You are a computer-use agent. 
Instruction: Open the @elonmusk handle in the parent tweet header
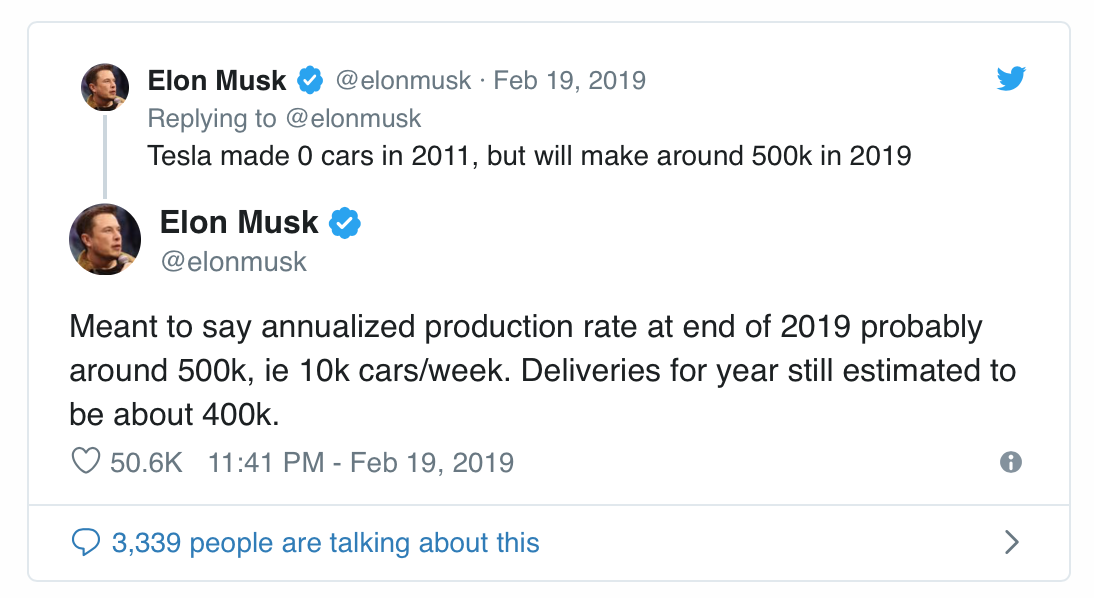pyautogui.click(x=403, y=80)
